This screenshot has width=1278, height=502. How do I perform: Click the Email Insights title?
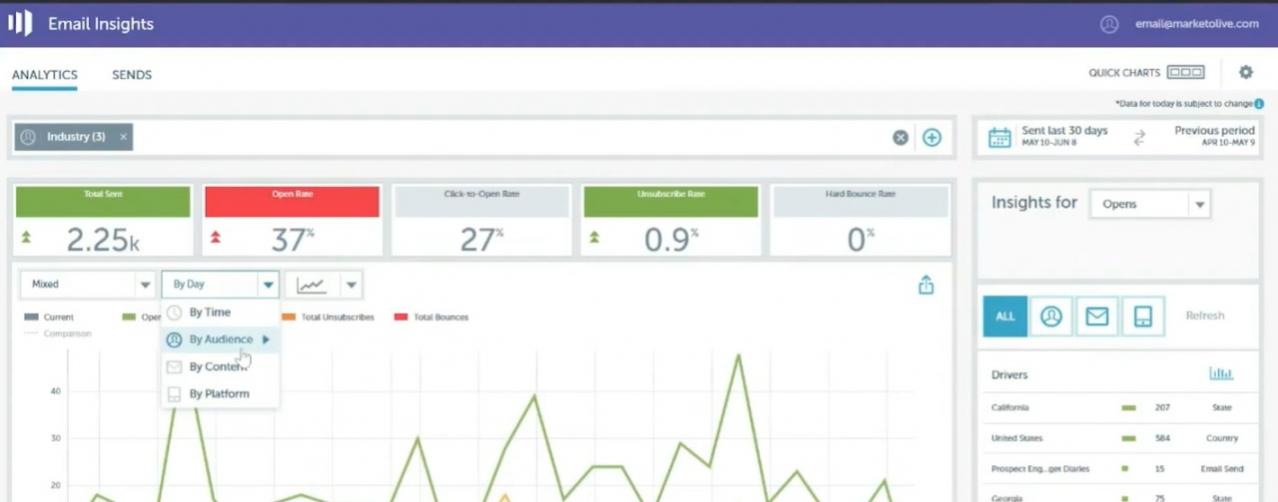click(101, 24)
